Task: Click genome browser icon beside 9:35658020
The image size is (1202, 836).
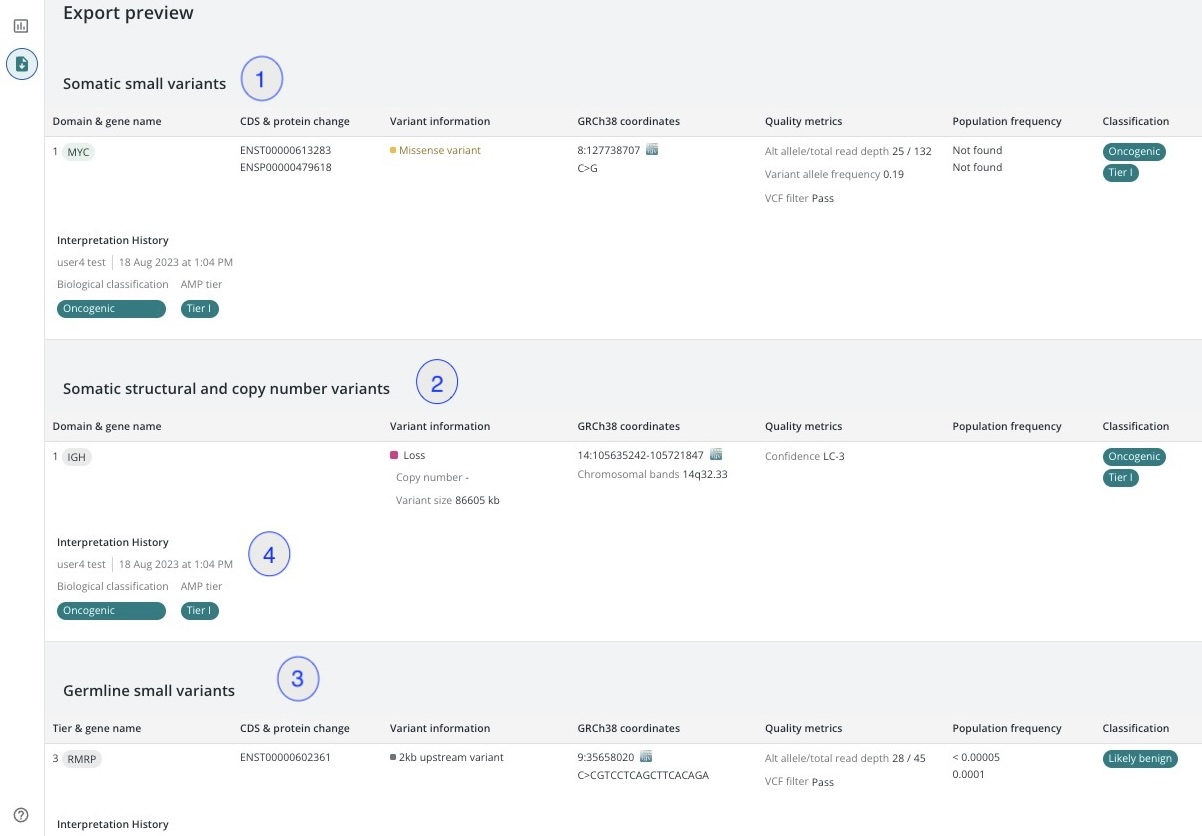Action: point(646,757)
